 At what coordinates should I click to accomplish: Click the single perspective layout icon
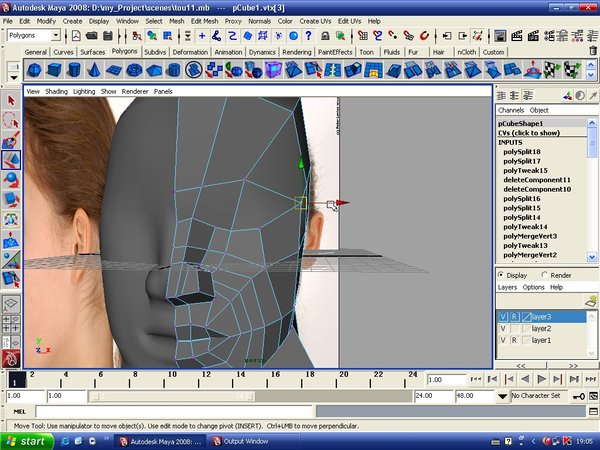11,302
